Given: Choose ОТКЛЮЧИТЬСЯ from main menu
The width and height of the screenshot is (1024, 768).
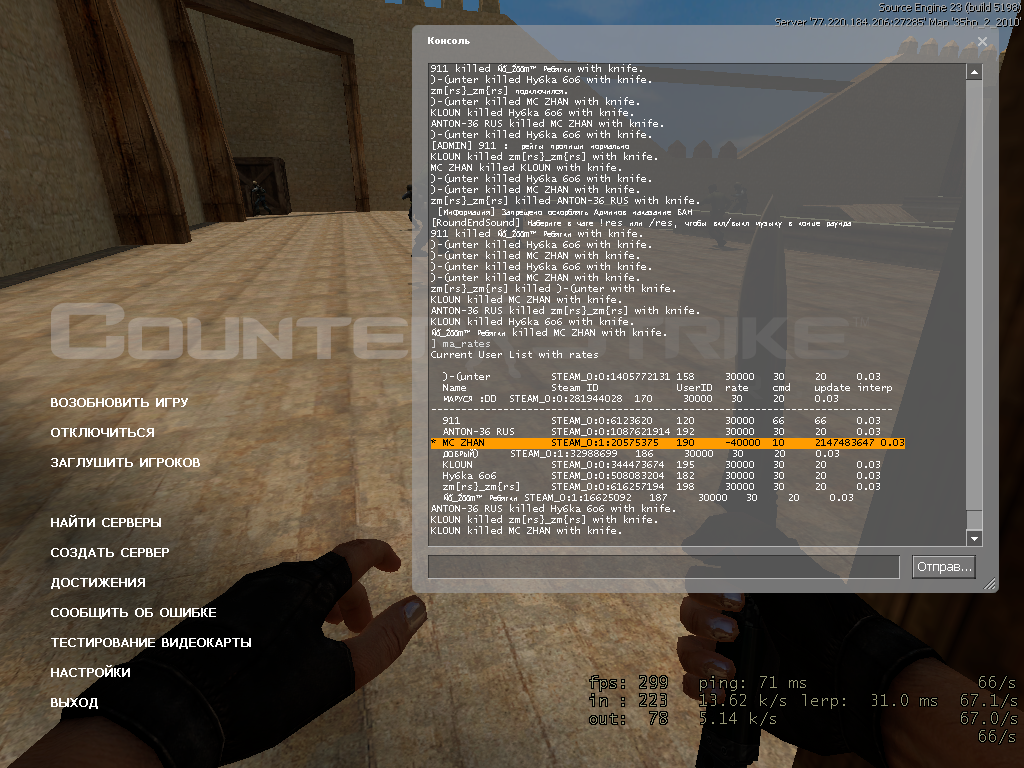Looking at the screenshot, I should 103,432.
